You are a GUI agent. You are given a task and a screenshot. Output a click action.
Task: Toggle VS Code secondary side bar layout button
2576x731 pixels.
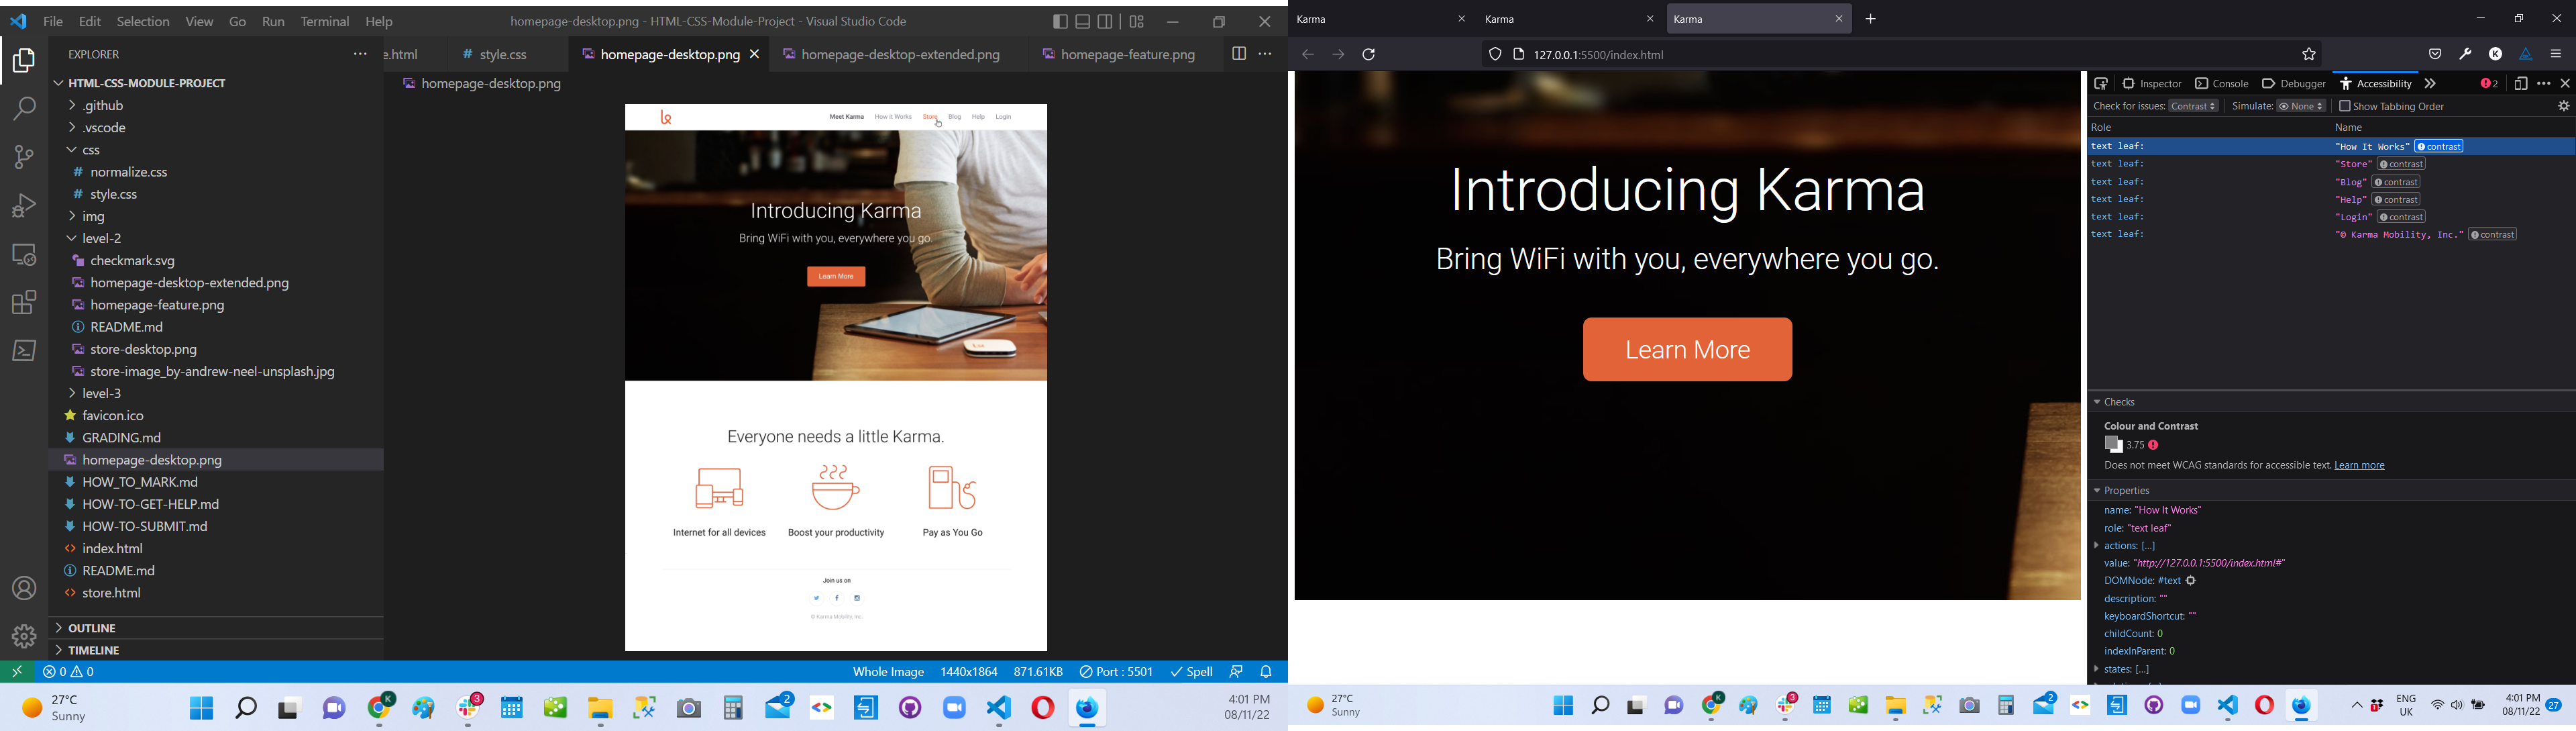[x=1106, y=21]
